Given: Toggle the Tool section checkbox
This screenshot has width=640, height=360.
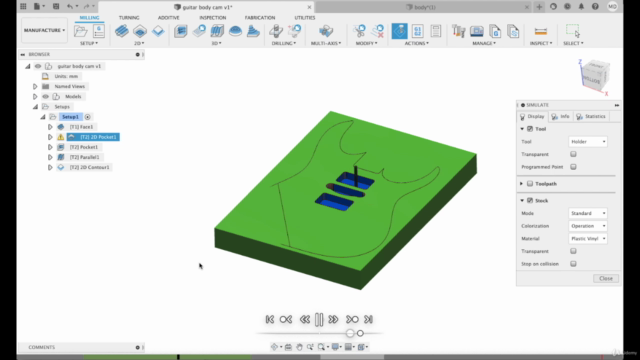Looking at the screenshot, I should [530, 129].
